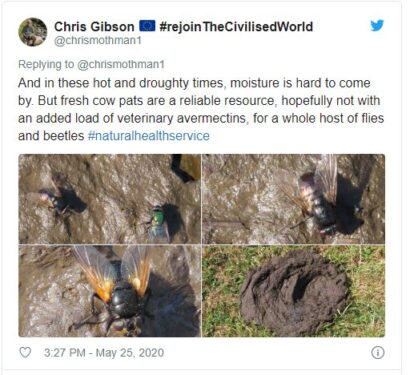This screenshot has width=418, height=375.
Task: Open the cow pat on grass photo
Action: pos(293,291)
